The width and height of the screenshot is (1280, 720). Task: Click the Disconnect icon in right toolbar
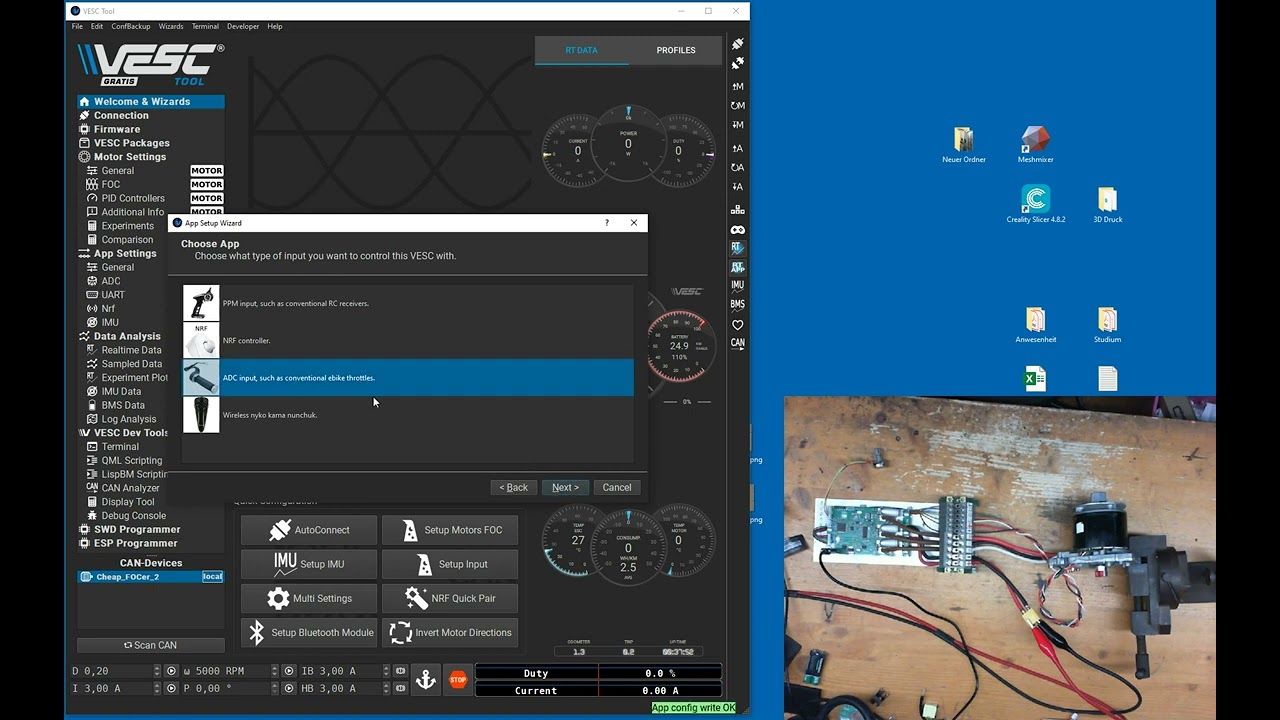[738, 63]
